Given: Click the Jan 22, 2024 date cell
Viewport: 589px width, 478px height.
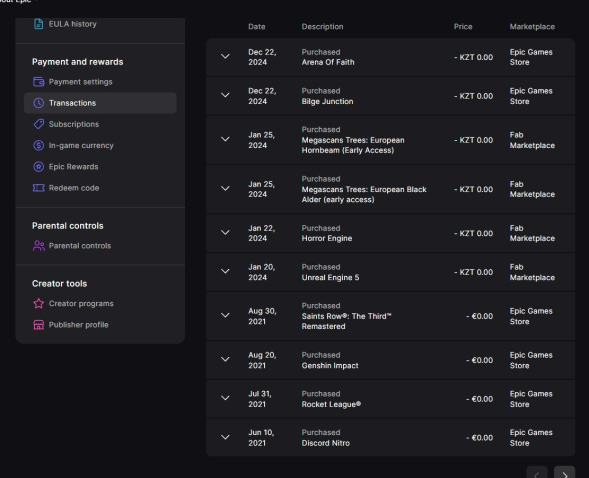Looking at the screenshot, I should [261, 233].
